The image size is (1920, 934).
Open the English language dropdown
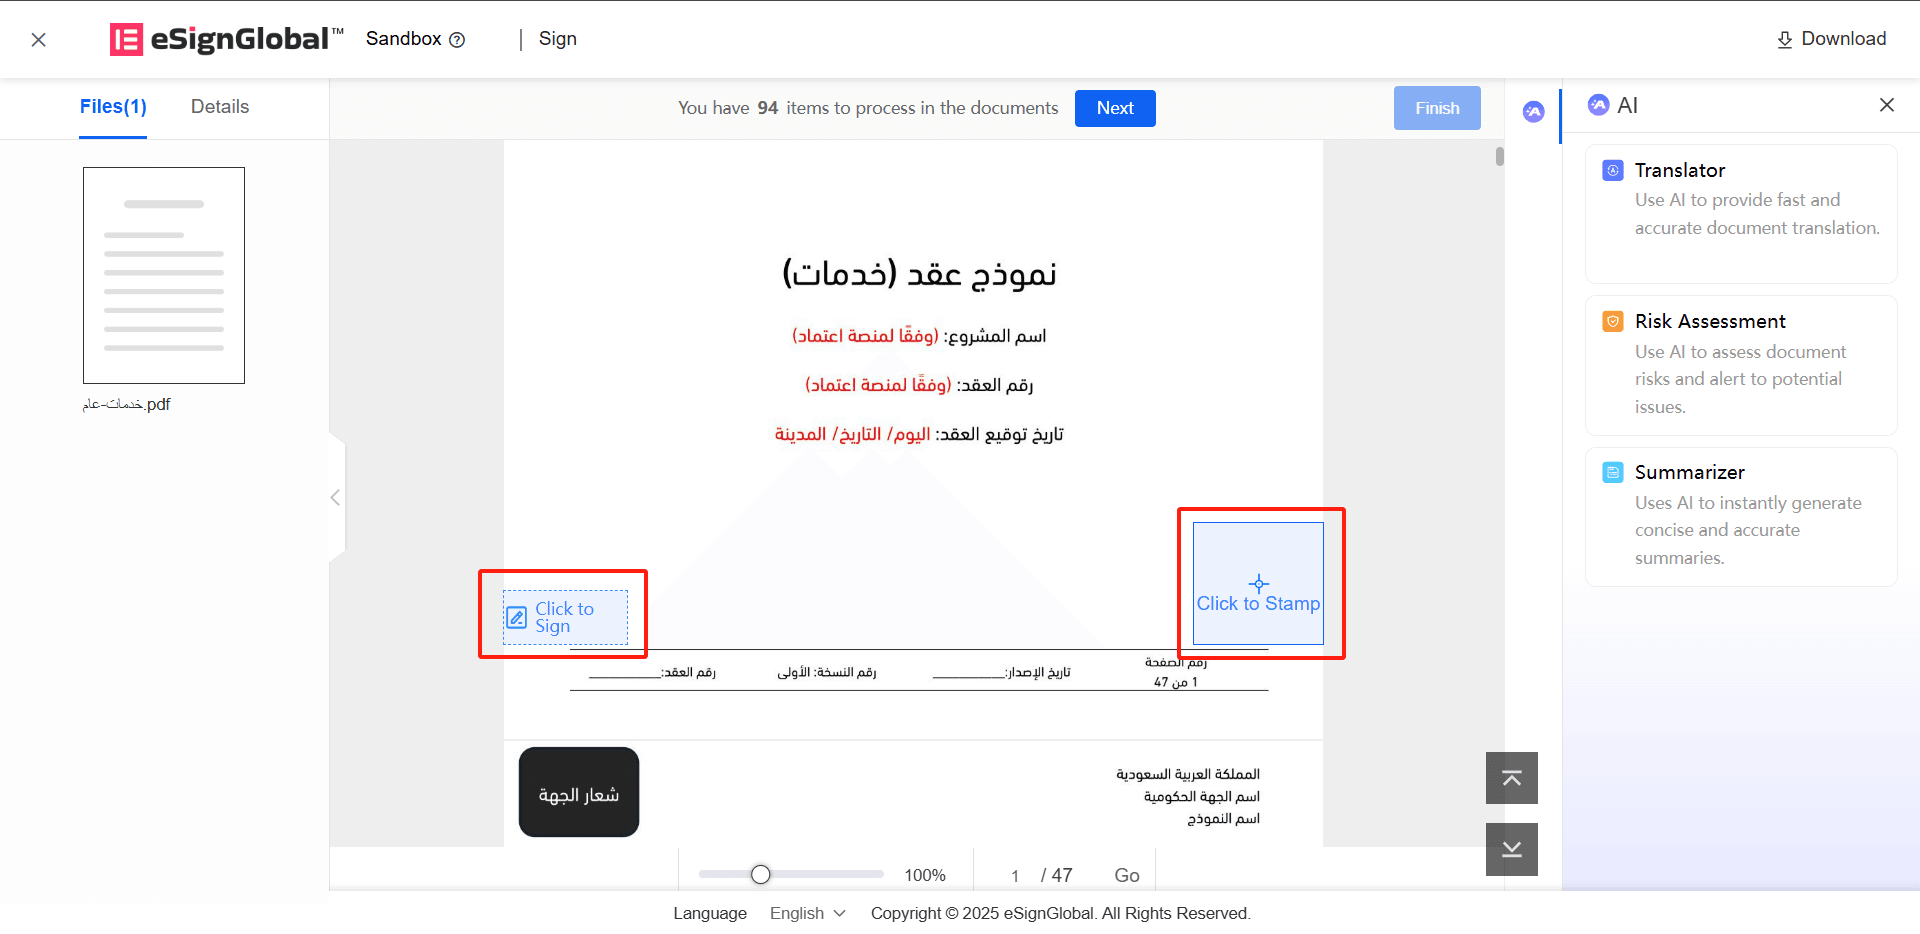pos(807,913)
